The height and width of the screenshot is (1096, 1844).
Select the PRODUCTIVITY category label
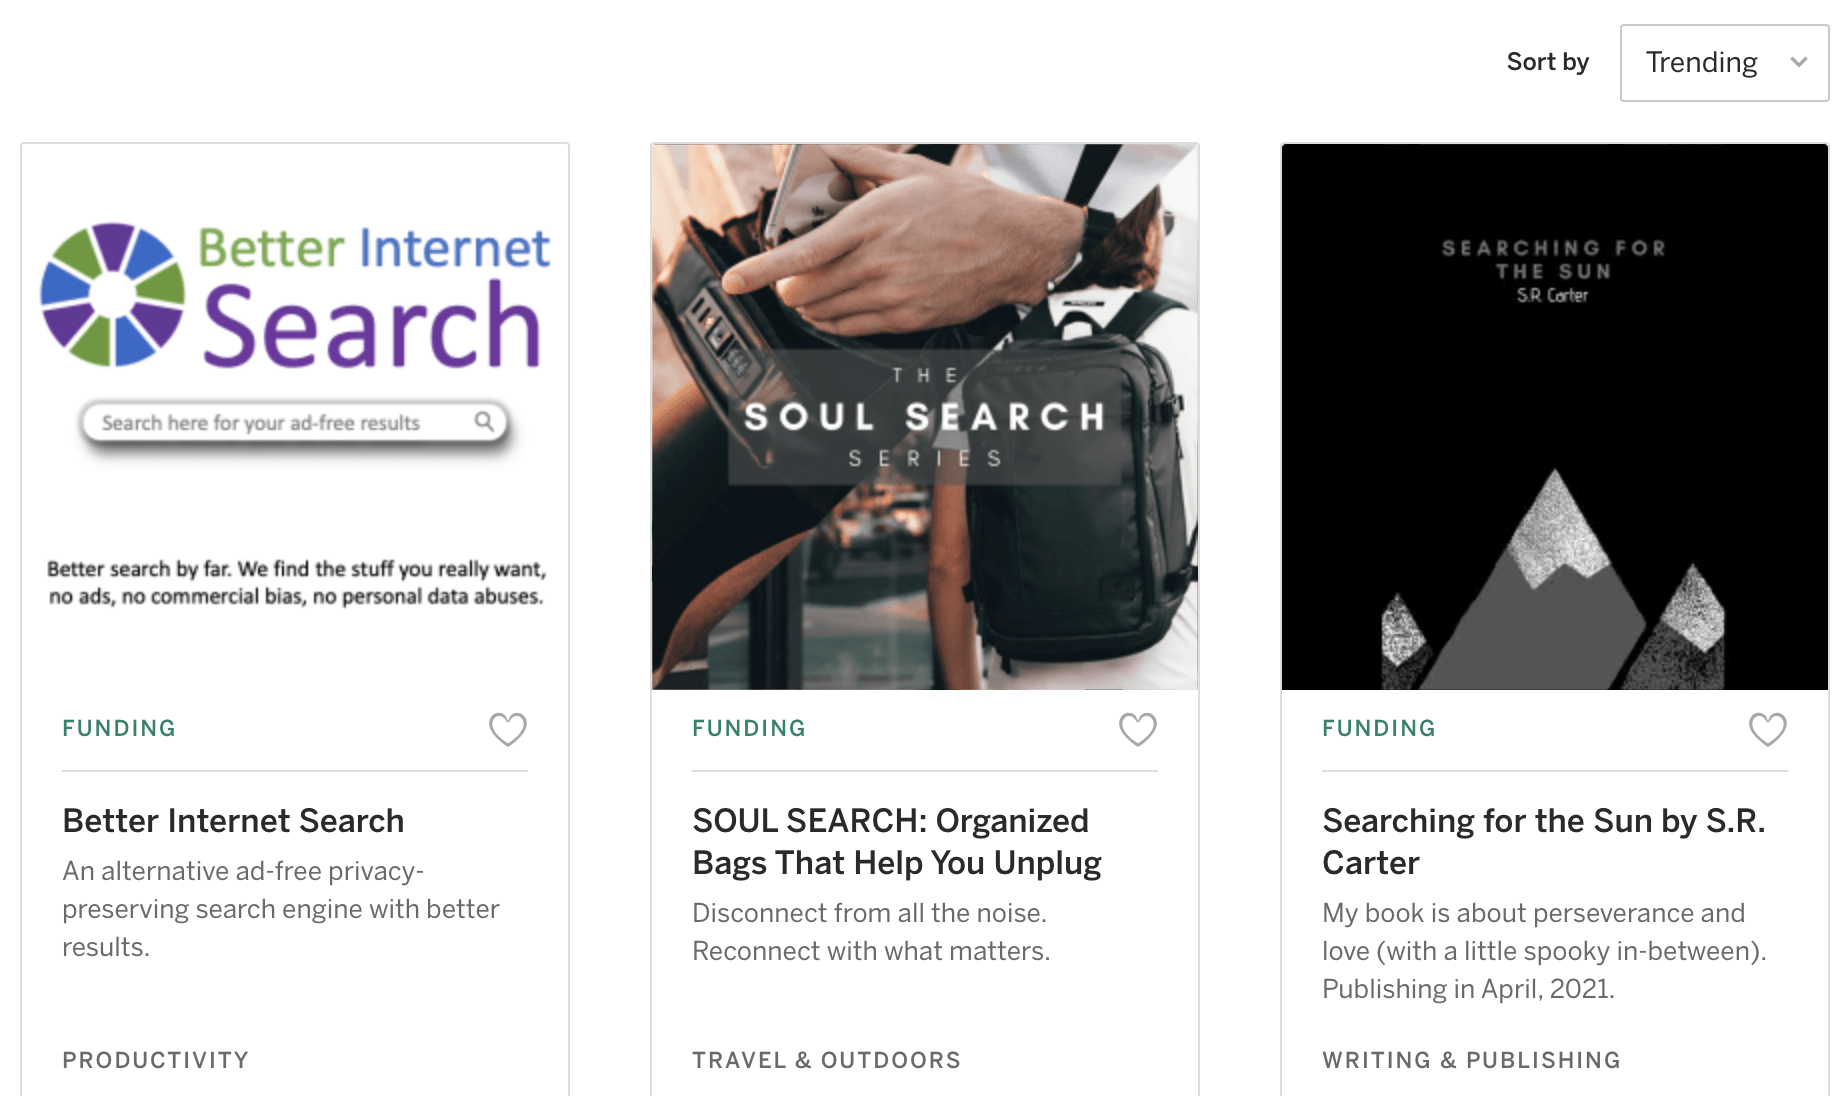(155, 1060)
